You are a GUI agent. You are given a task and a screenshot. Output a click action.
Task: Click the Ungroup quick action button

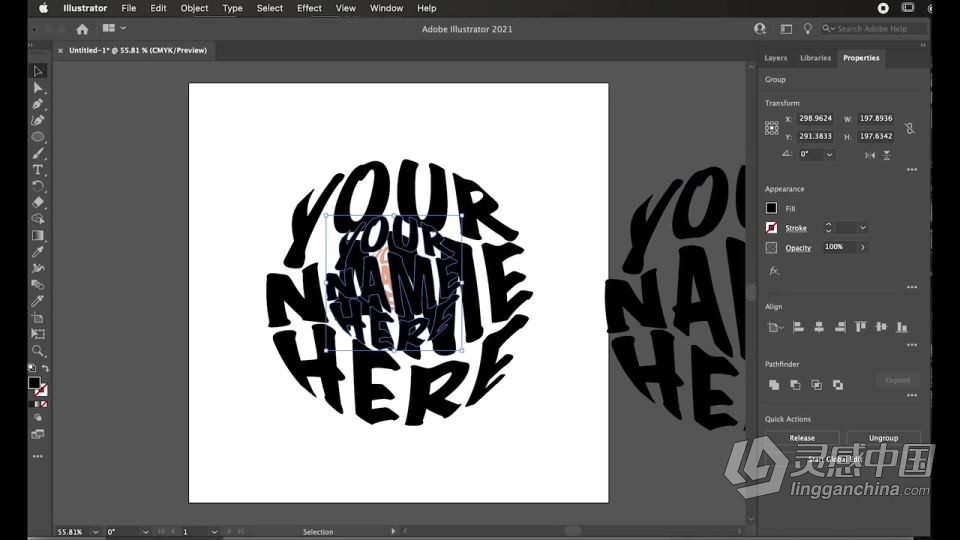pyautogui.click(x=883, y=438)
